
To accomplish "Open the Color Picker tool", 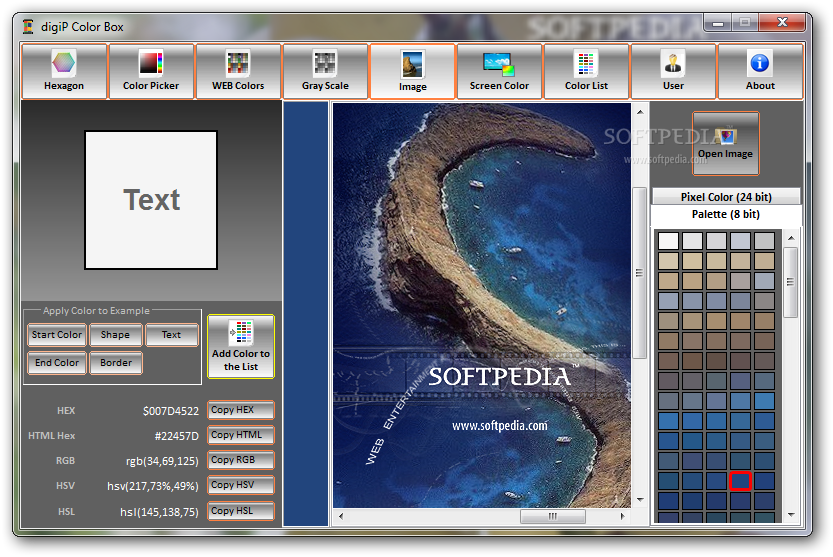I will pos(151,71).
